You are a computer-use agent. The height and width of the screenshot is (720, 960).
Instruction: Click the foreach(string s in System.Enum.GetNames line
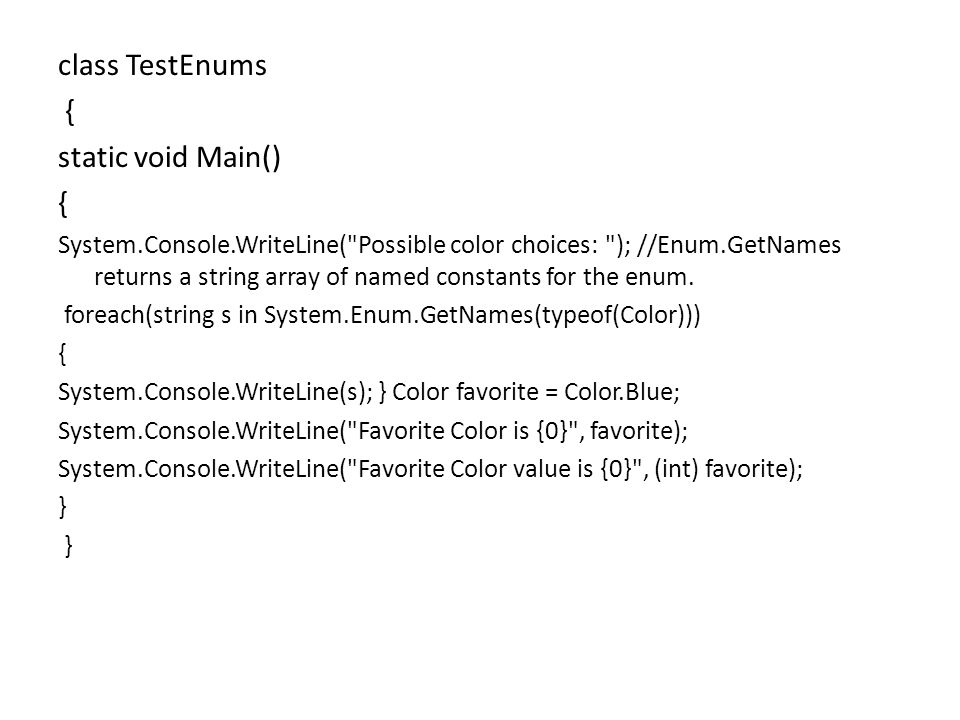coord(382,315)
